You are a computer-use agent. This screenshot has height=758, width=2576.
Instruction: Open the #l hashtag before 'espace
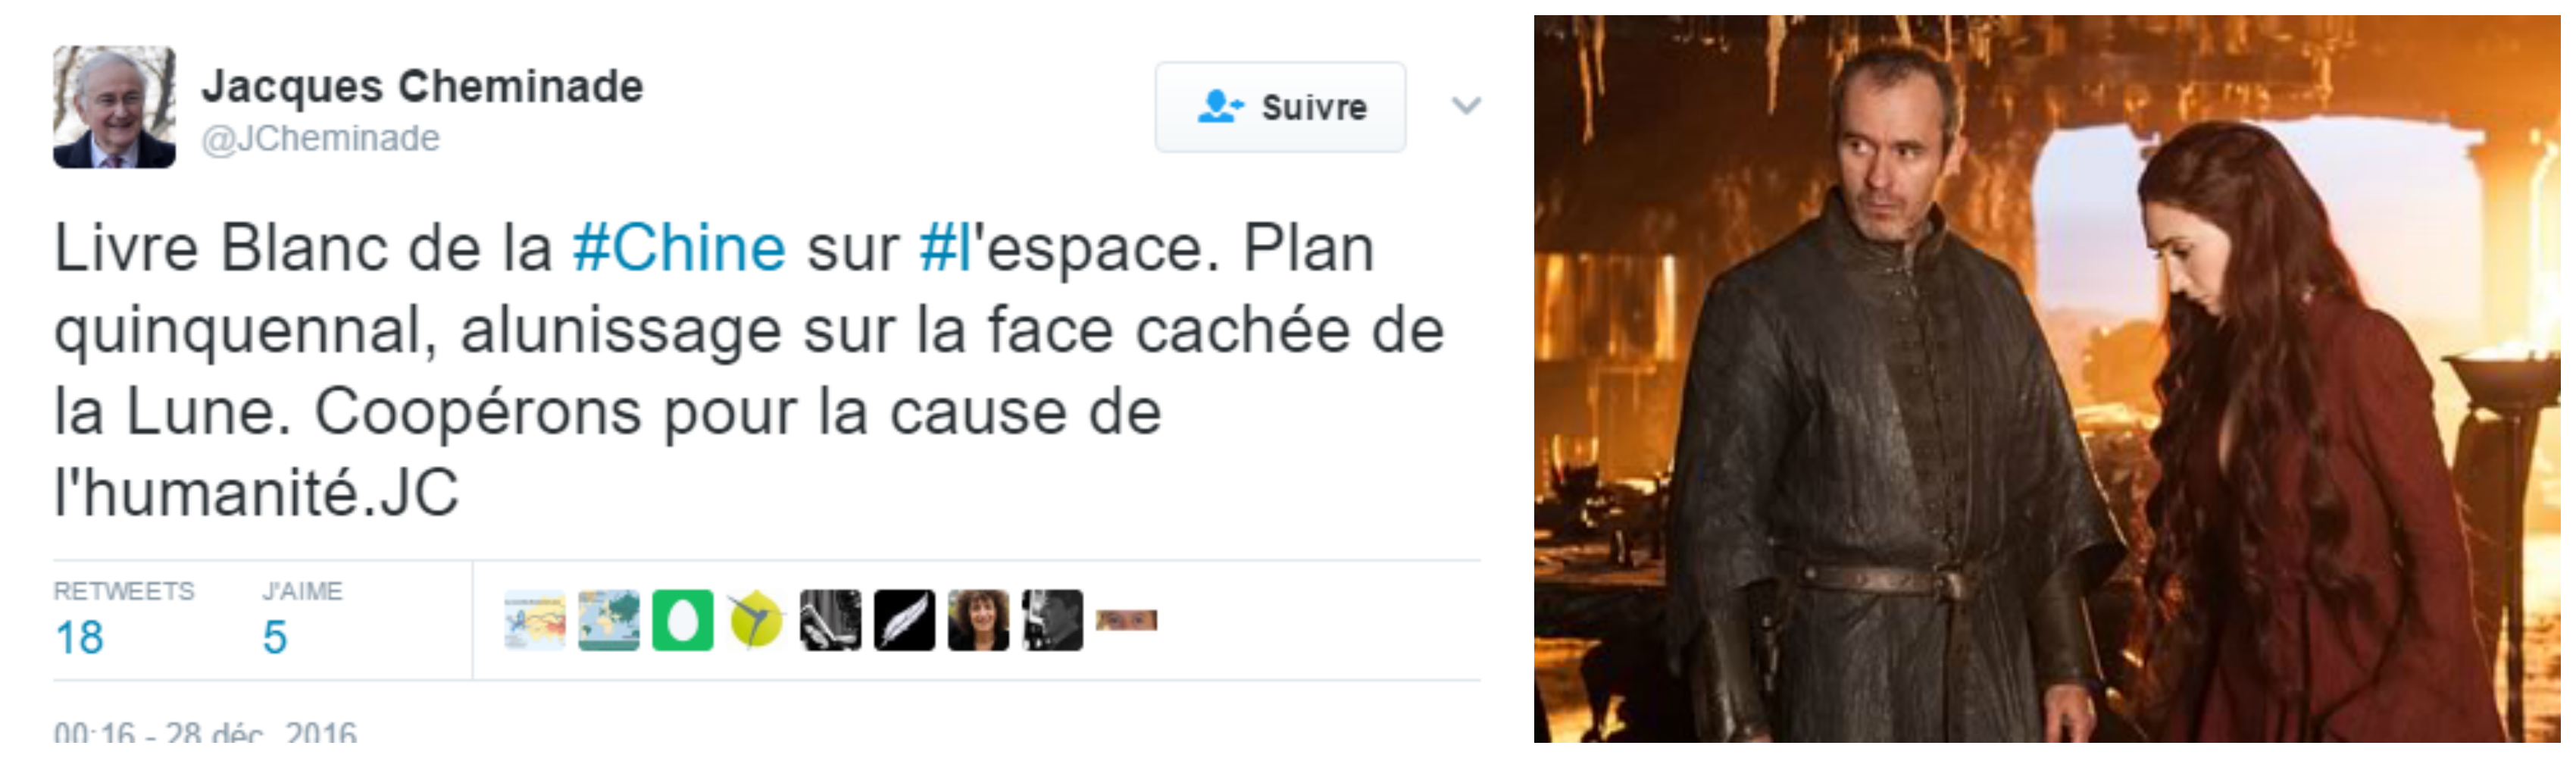point(945,248)
